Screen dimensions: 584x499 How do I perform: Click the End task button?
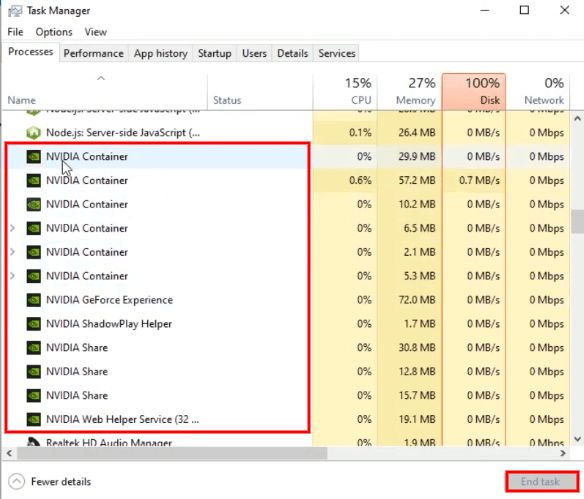tap(542, 481)
